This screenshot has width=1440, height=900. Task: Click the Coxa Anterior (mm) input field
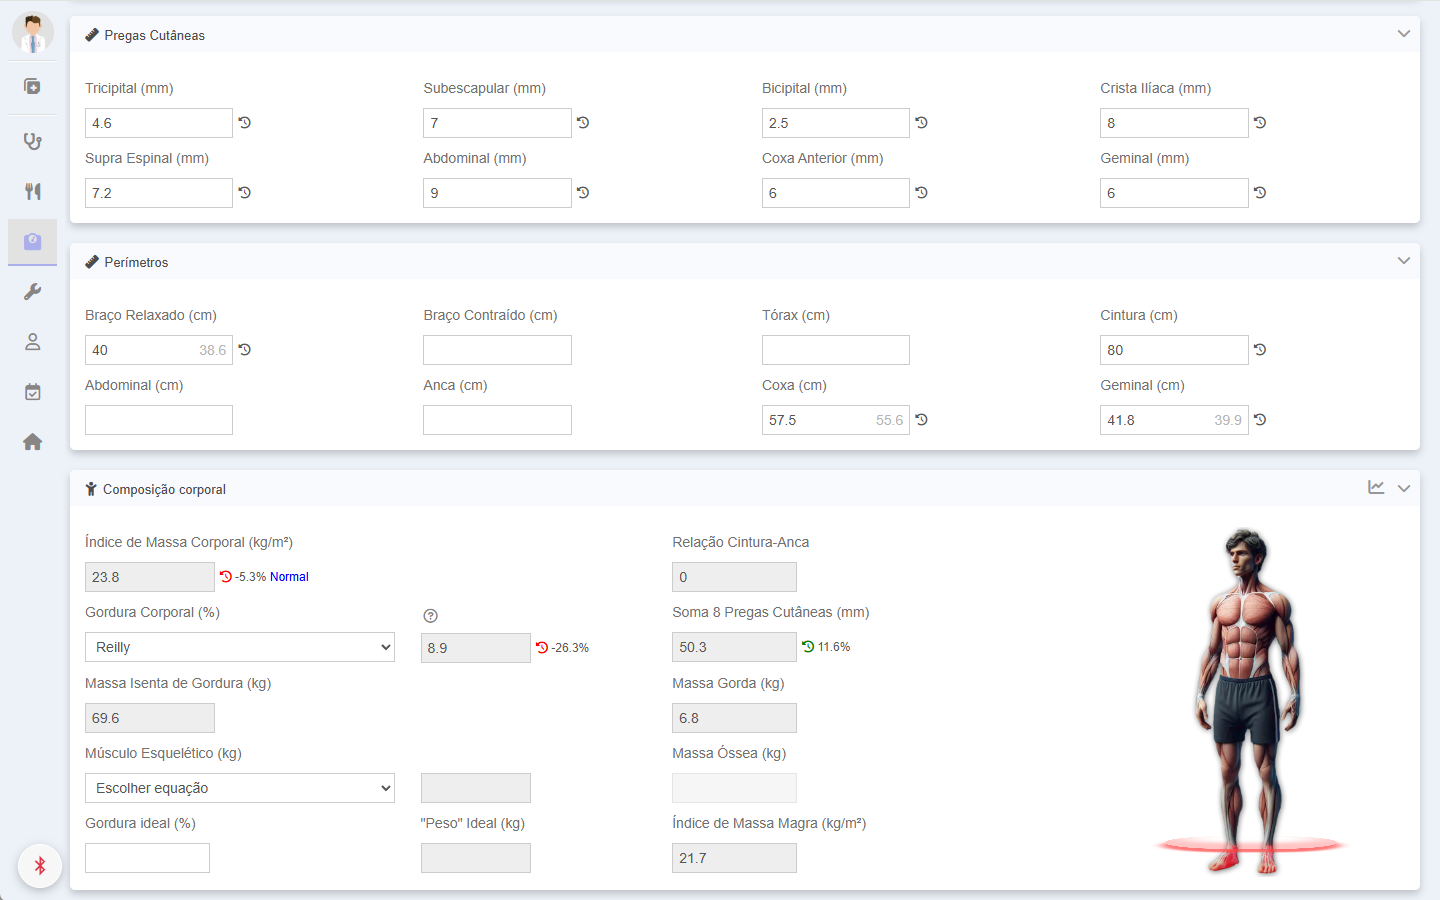pos(836,193)
